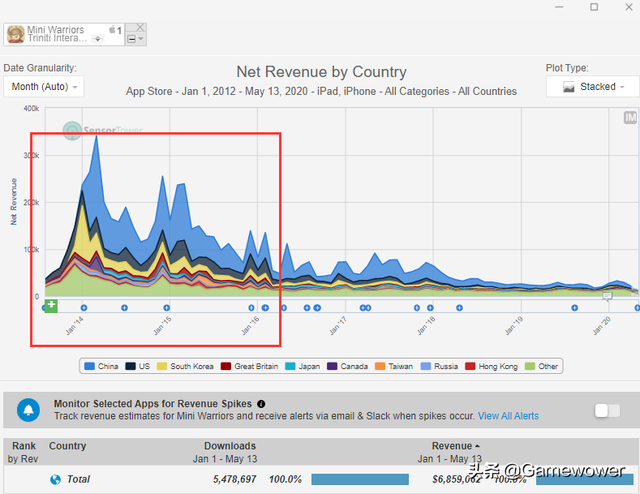Click the IM badge in the chart corner
Screen dimensions: 640x494
[630, 118]
